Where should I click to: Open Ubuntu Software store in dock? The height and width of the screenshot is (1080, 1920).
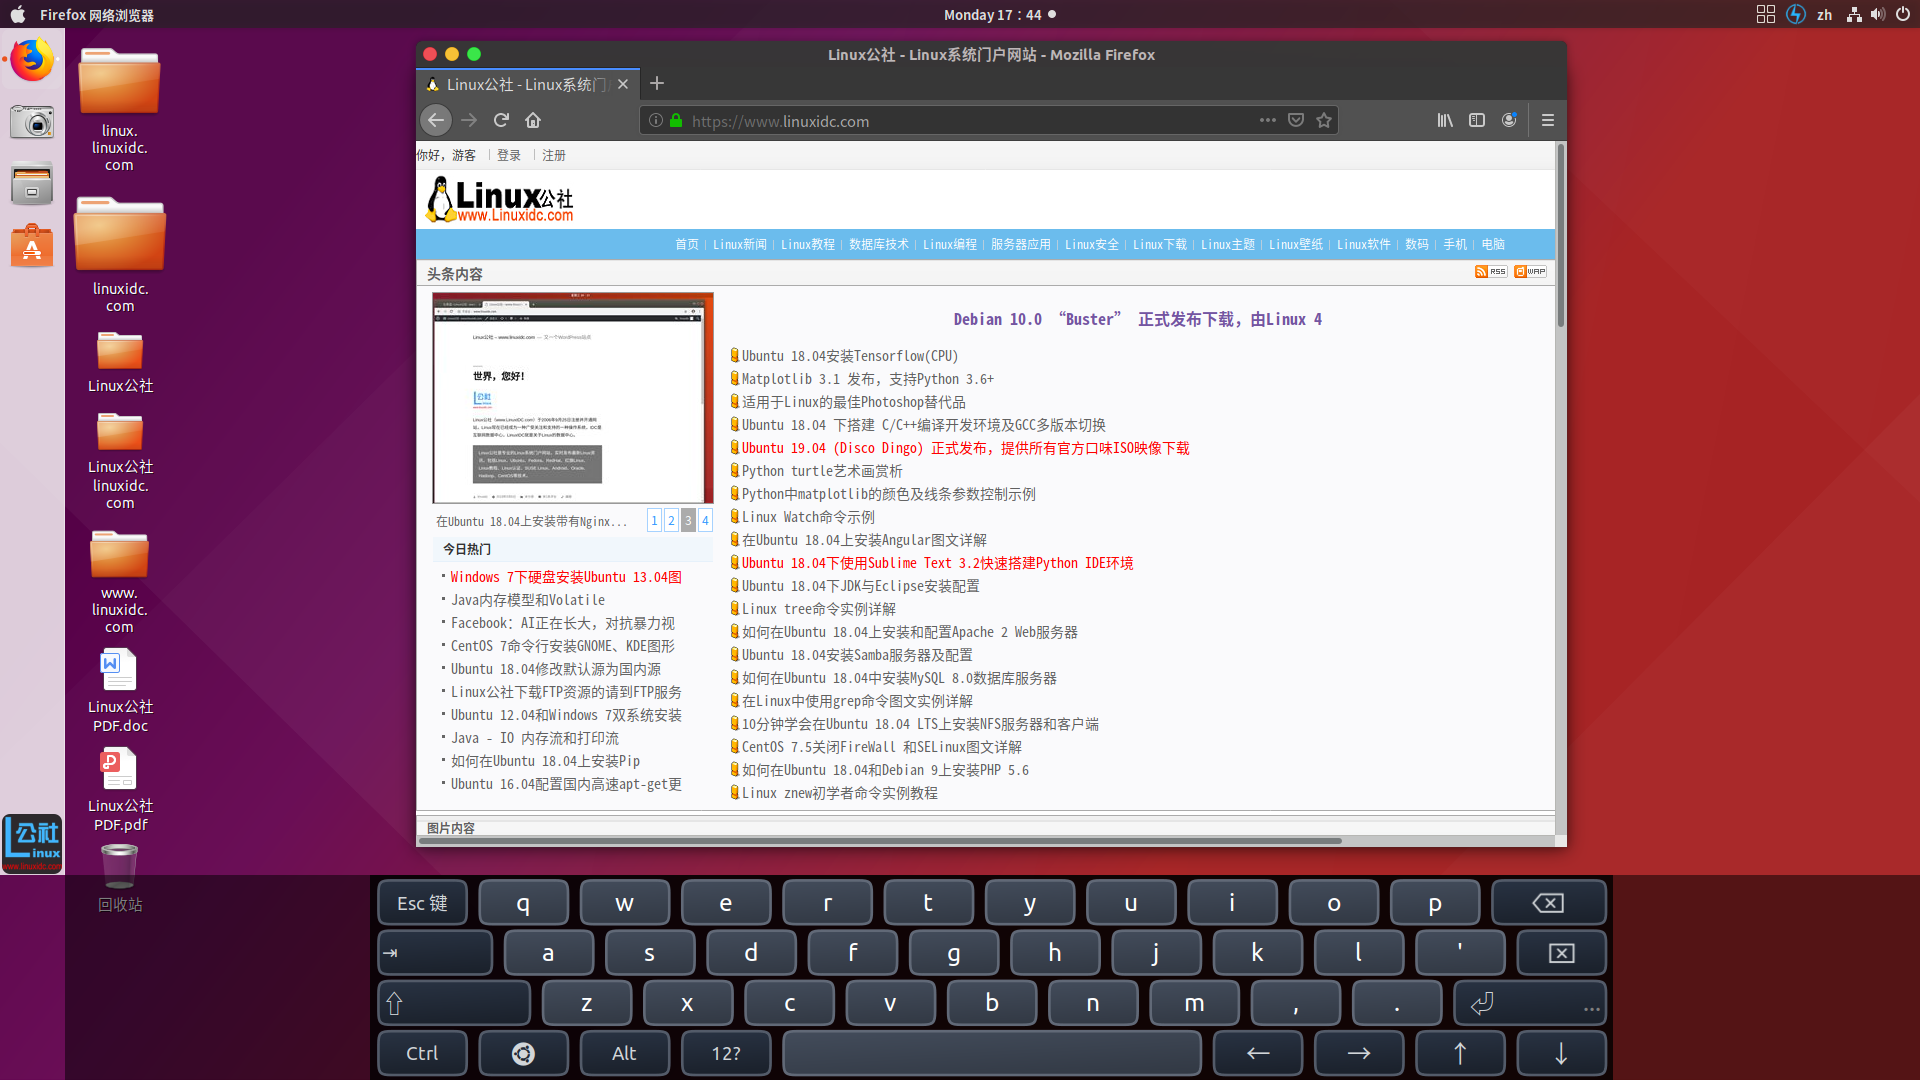32,246
